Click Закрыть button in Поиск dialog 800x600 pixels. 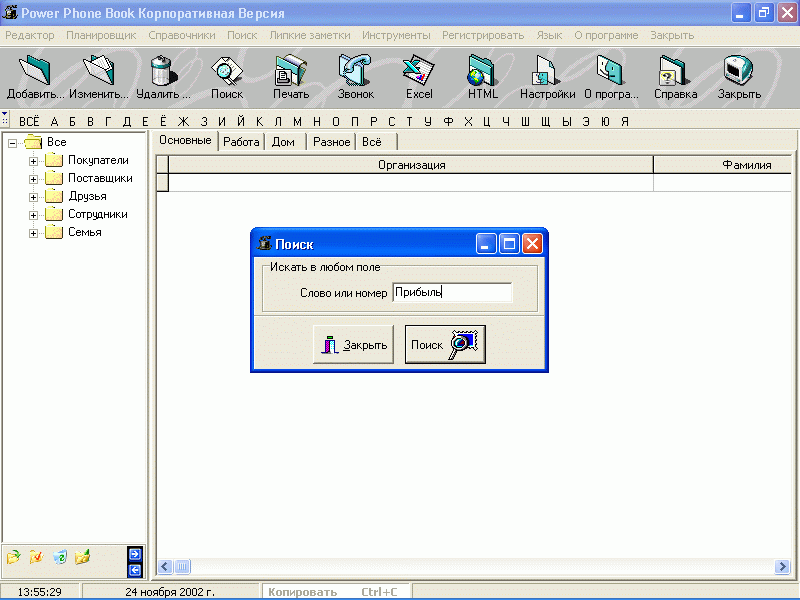click(x=353, y=344)
